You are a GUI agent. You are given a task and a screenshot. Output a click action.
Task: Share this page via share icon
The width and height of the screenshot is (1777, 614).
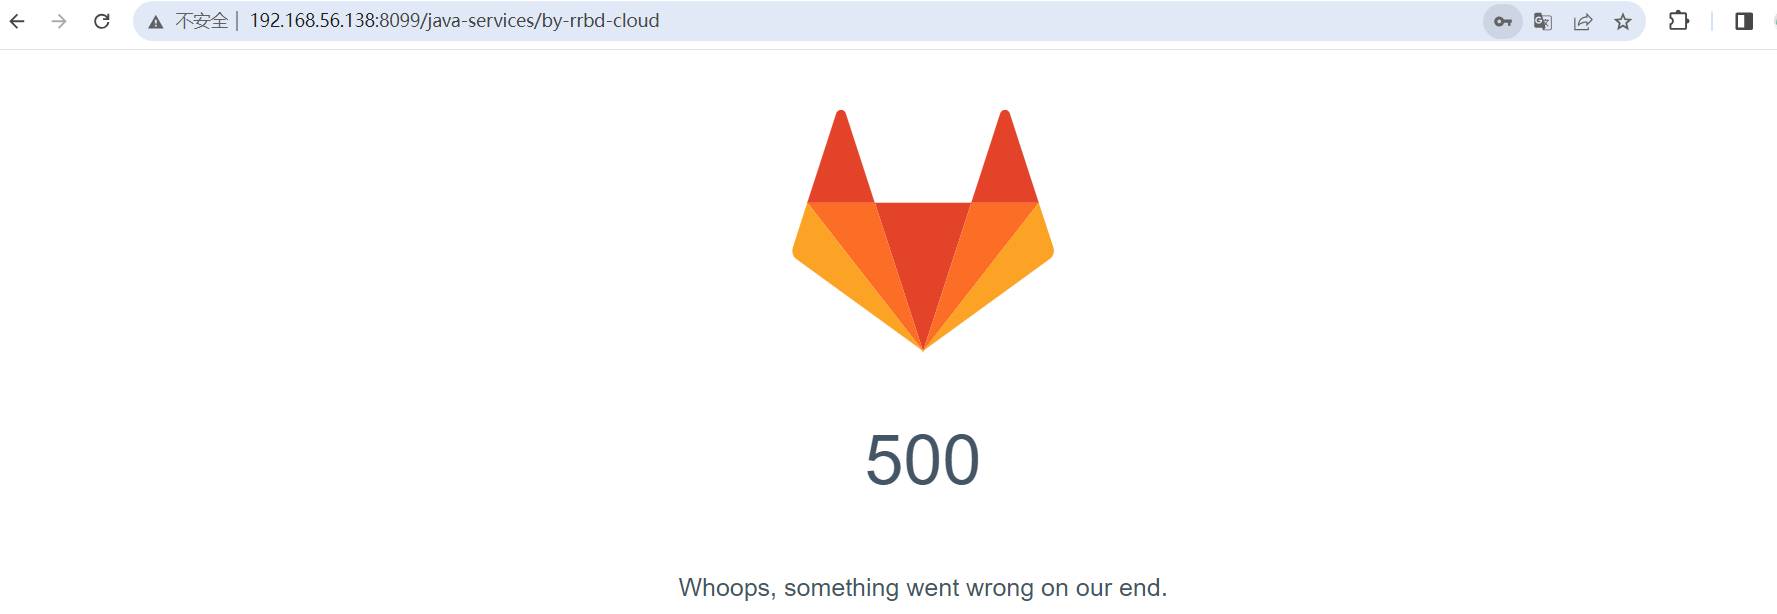pos(1583,21)
